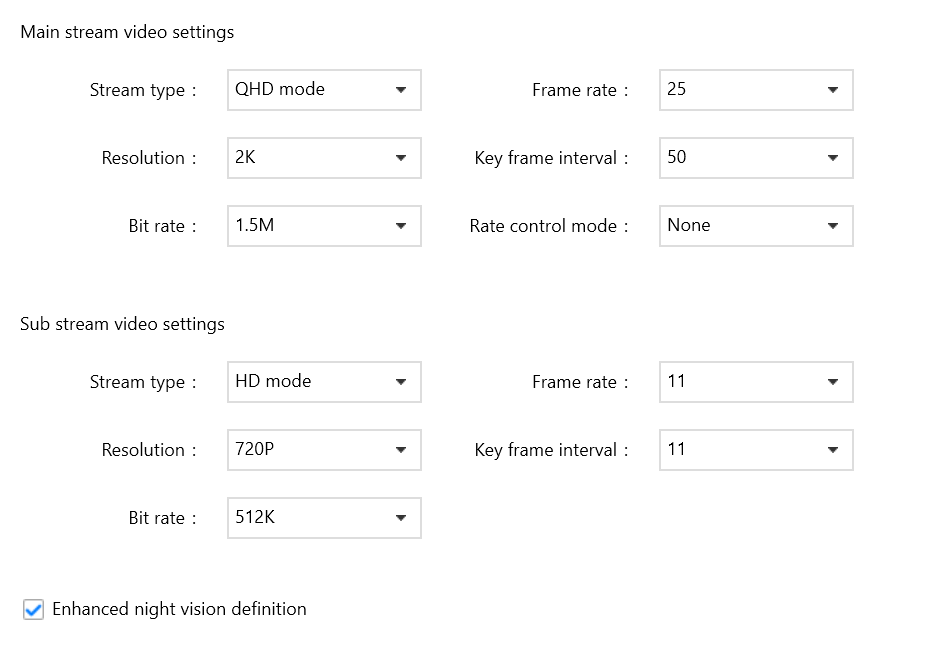Click the arrow on the 512K Bit rate dropdown

(x=403, y=518)
